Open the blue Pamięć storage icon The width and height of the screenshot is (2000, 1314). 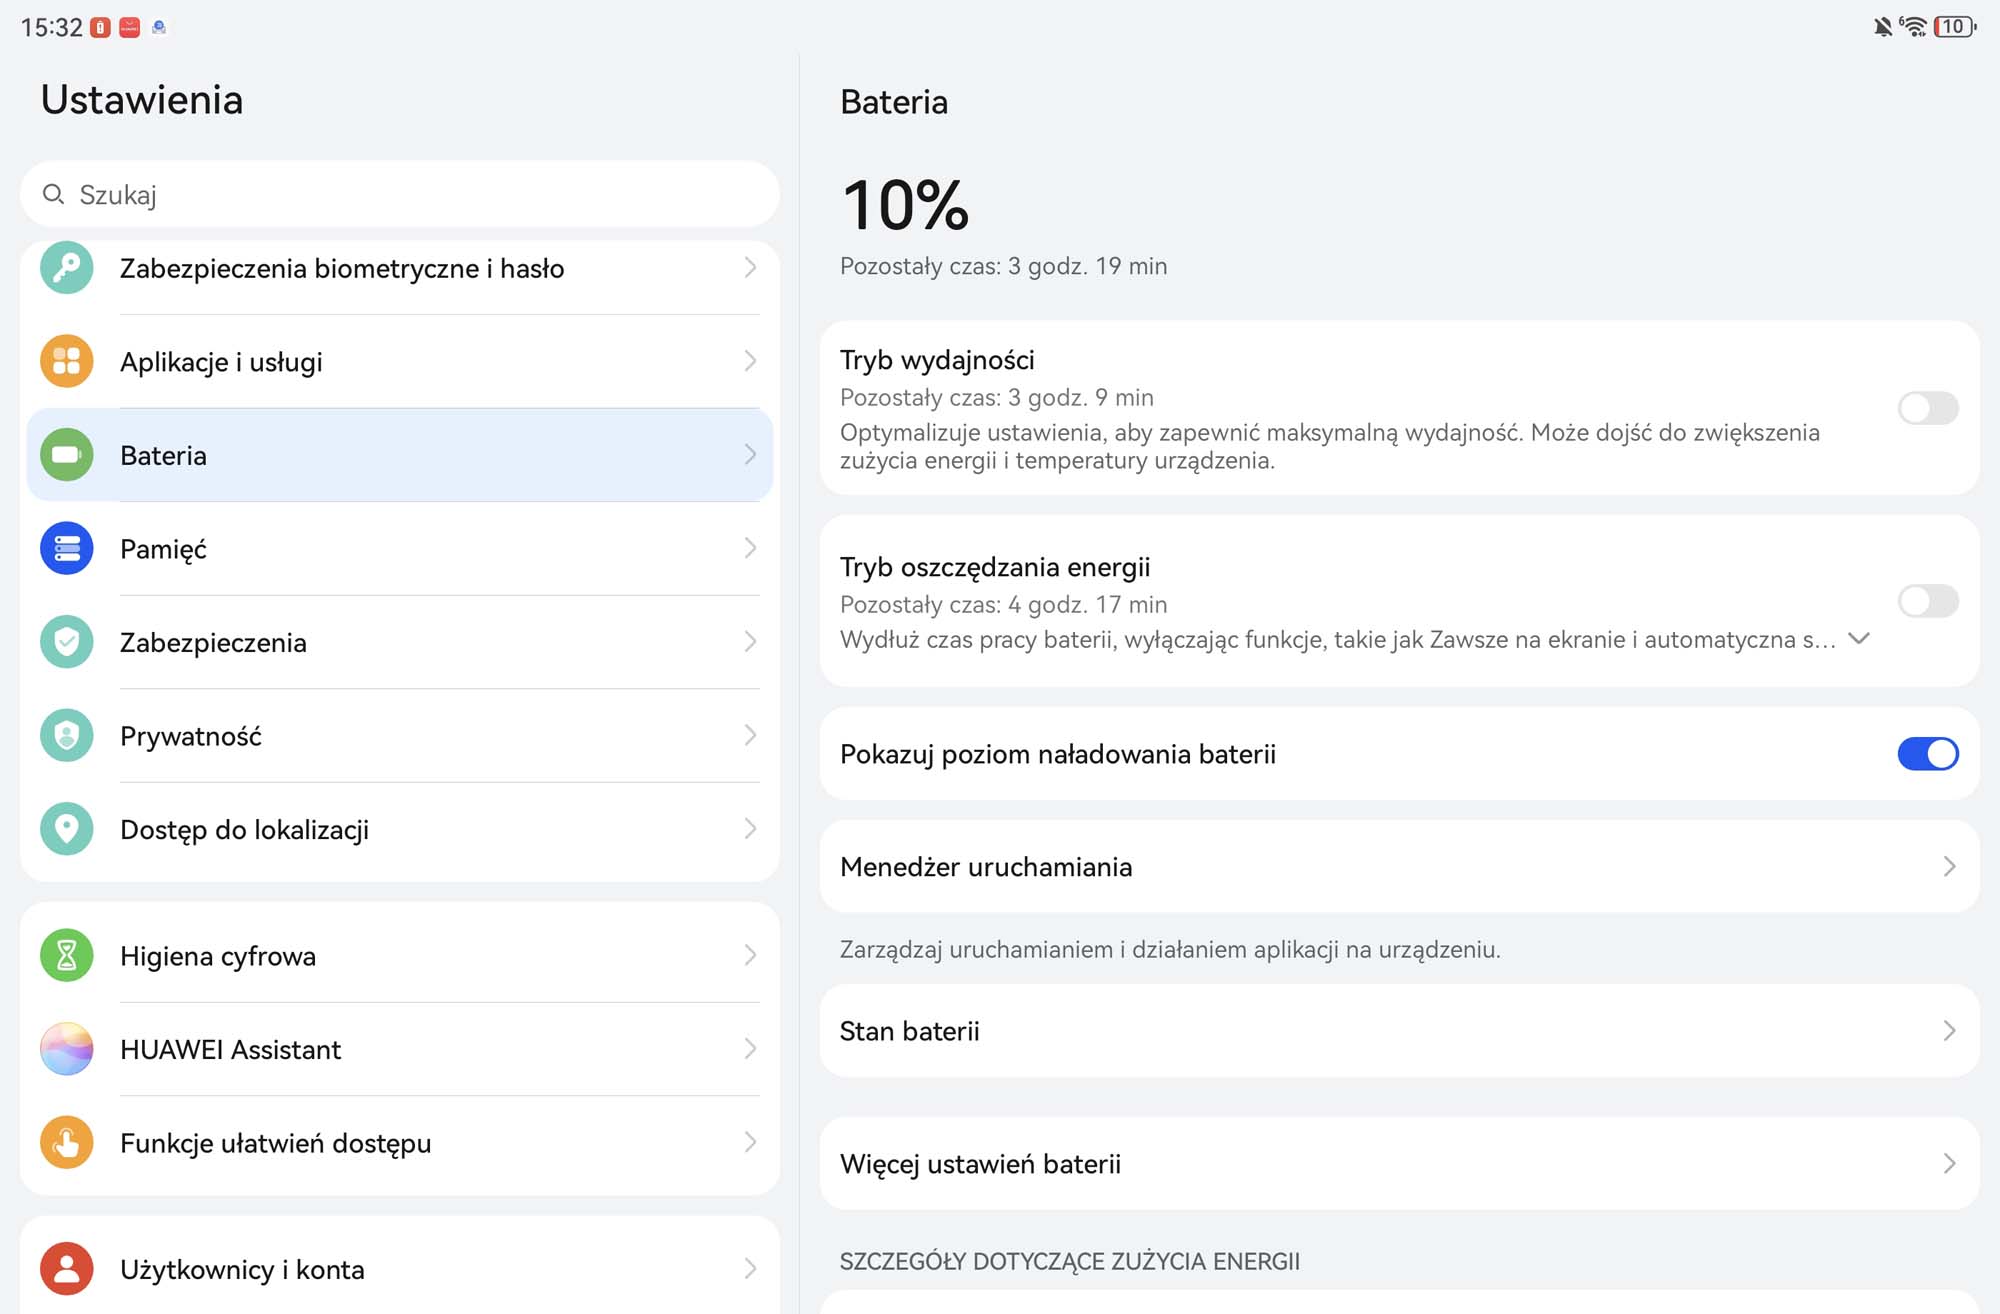tap(66, 548)
